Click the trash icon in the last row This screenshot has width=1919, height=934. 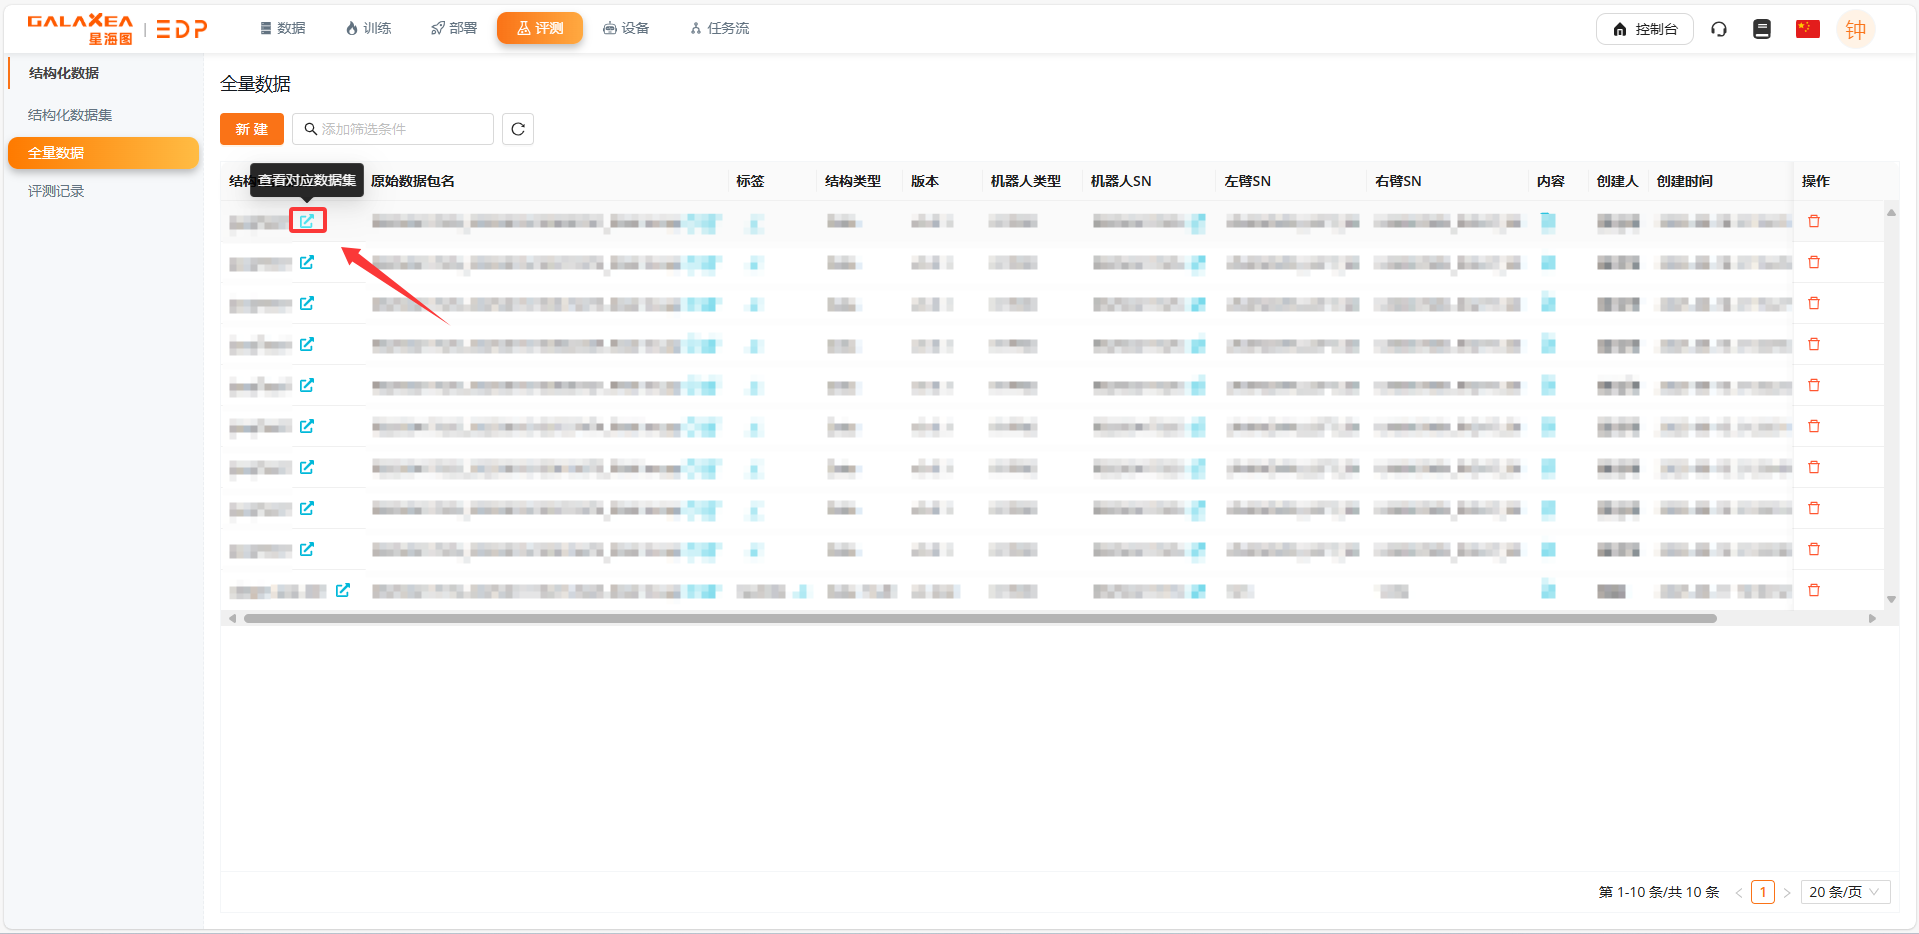(x=1814, y=590)
